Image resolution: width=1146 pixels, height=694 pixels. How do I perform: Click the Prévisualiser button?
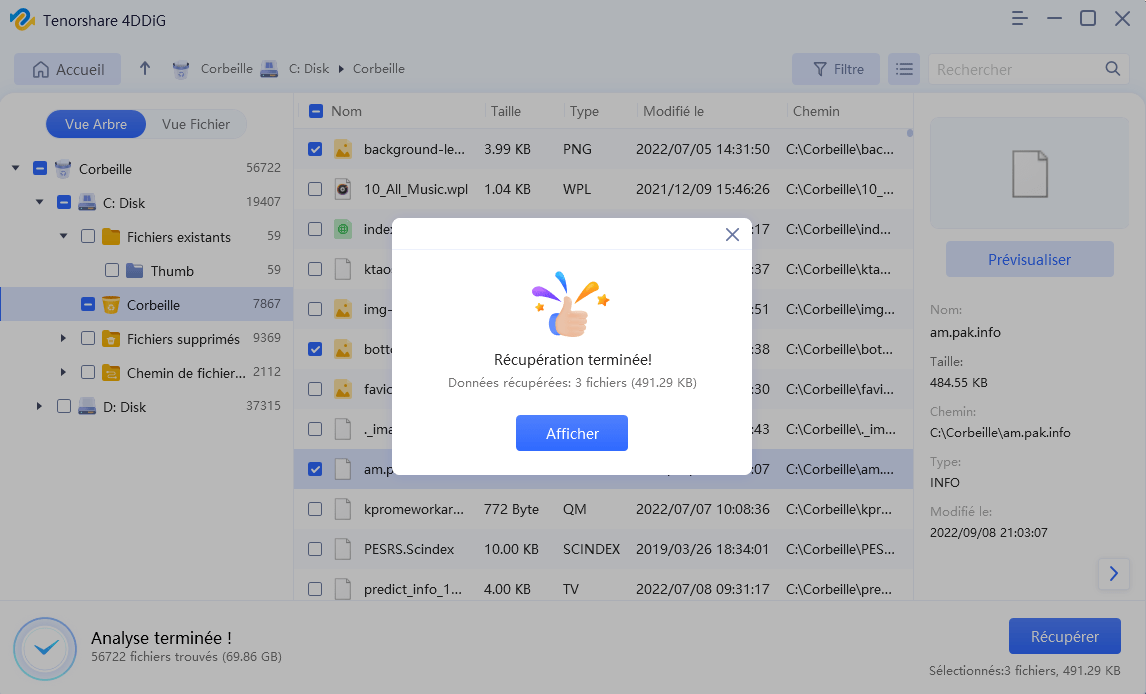click(x=1029, y=259)
